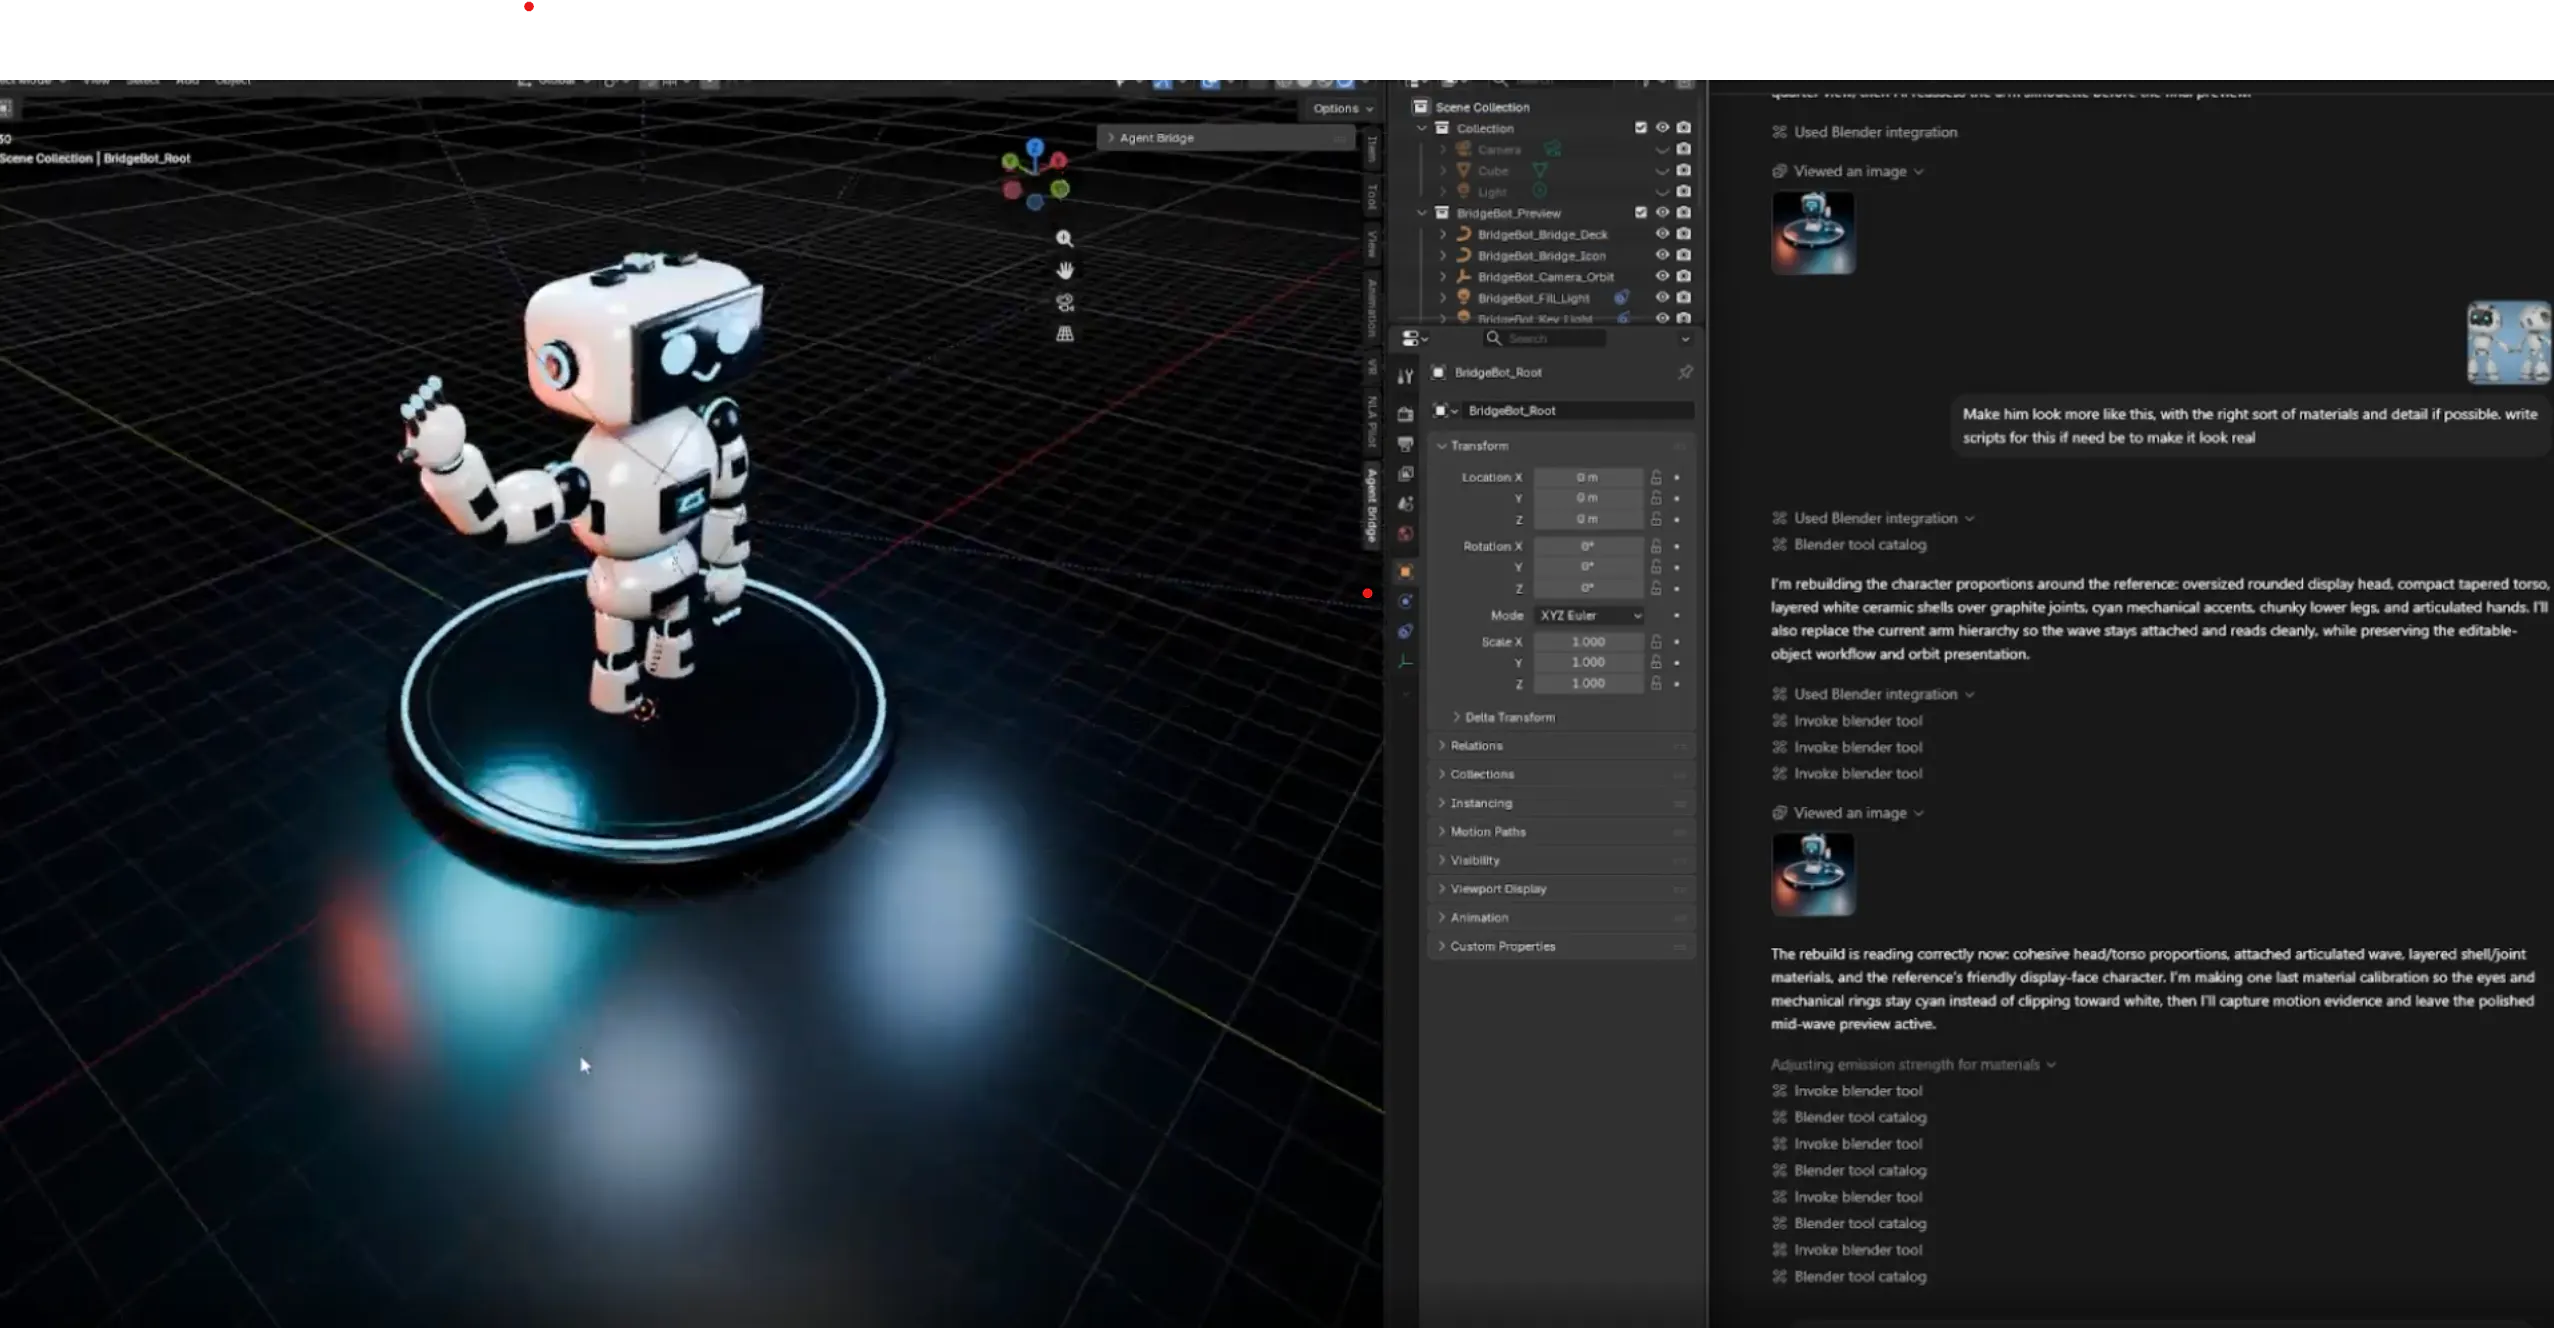
Task: Open the Tool sidebar tab
Action: [1372, 197]
